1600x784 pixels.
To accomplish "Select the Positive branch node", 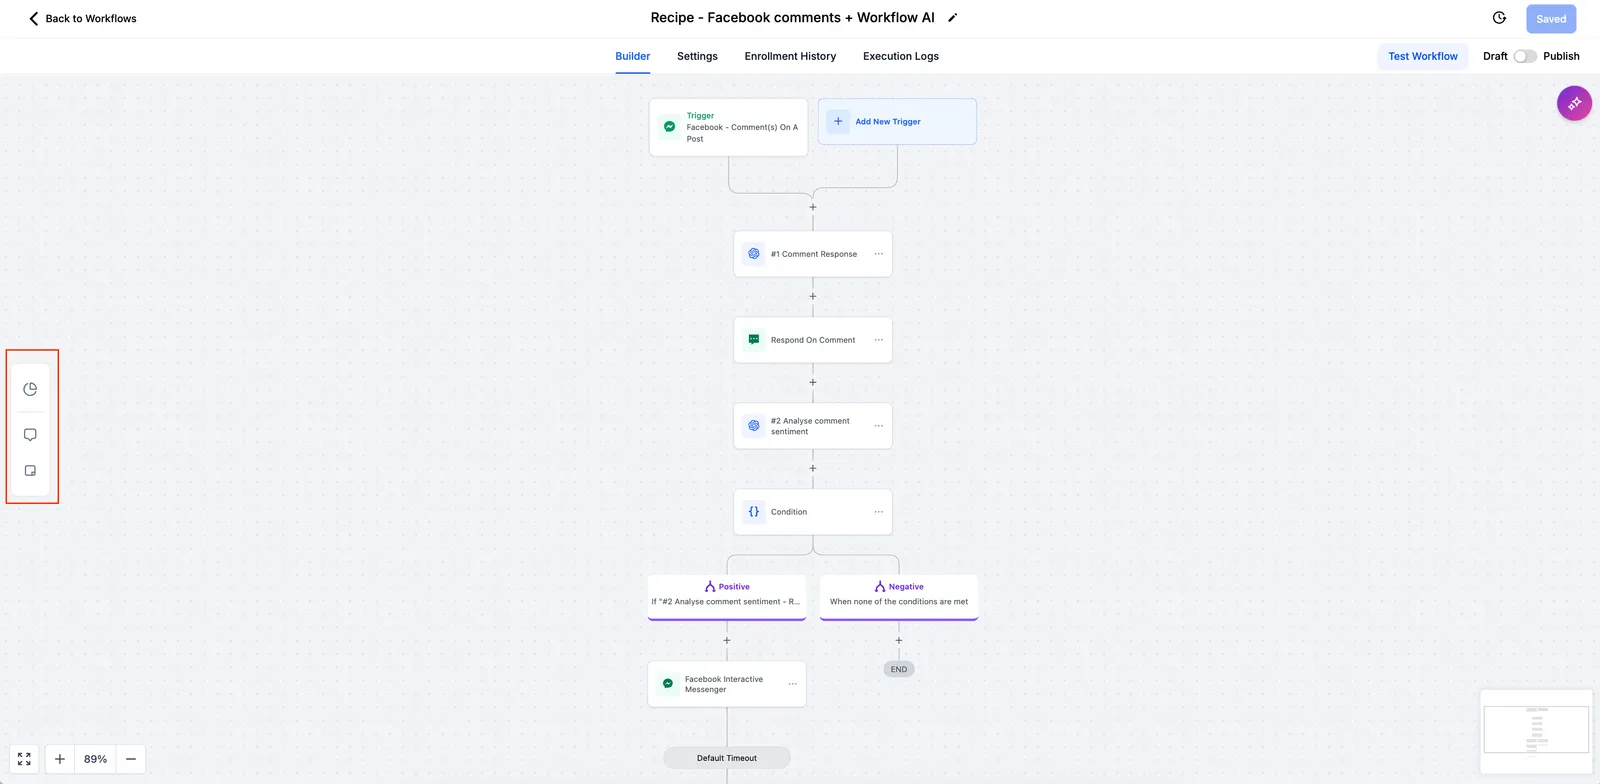I will (727, 596).
